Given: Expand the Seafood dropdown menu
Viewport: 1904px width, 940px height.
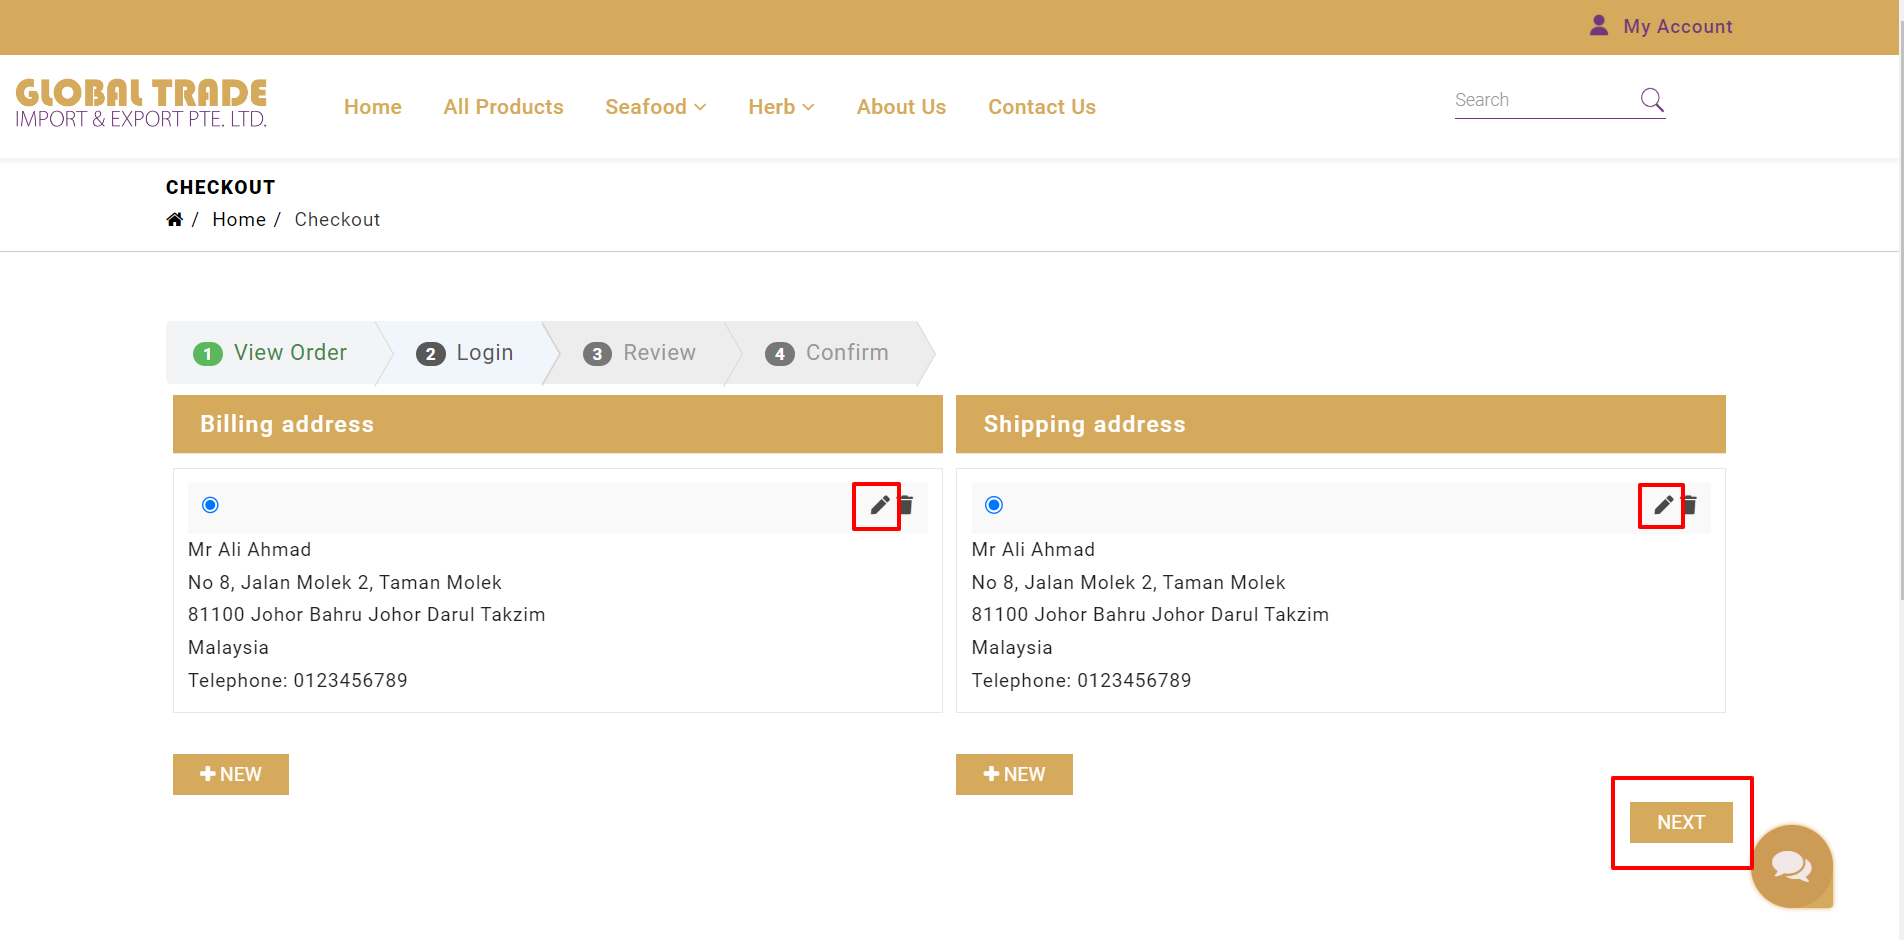Looking at the screenshot, I should click(x=655, y=107).
